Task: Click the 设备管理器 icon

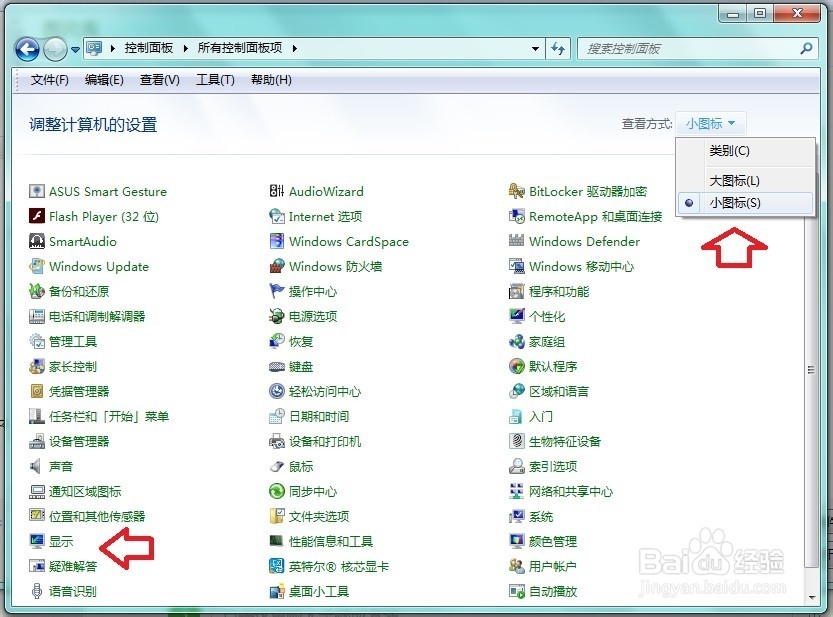Action: click(x=37, y=441)
